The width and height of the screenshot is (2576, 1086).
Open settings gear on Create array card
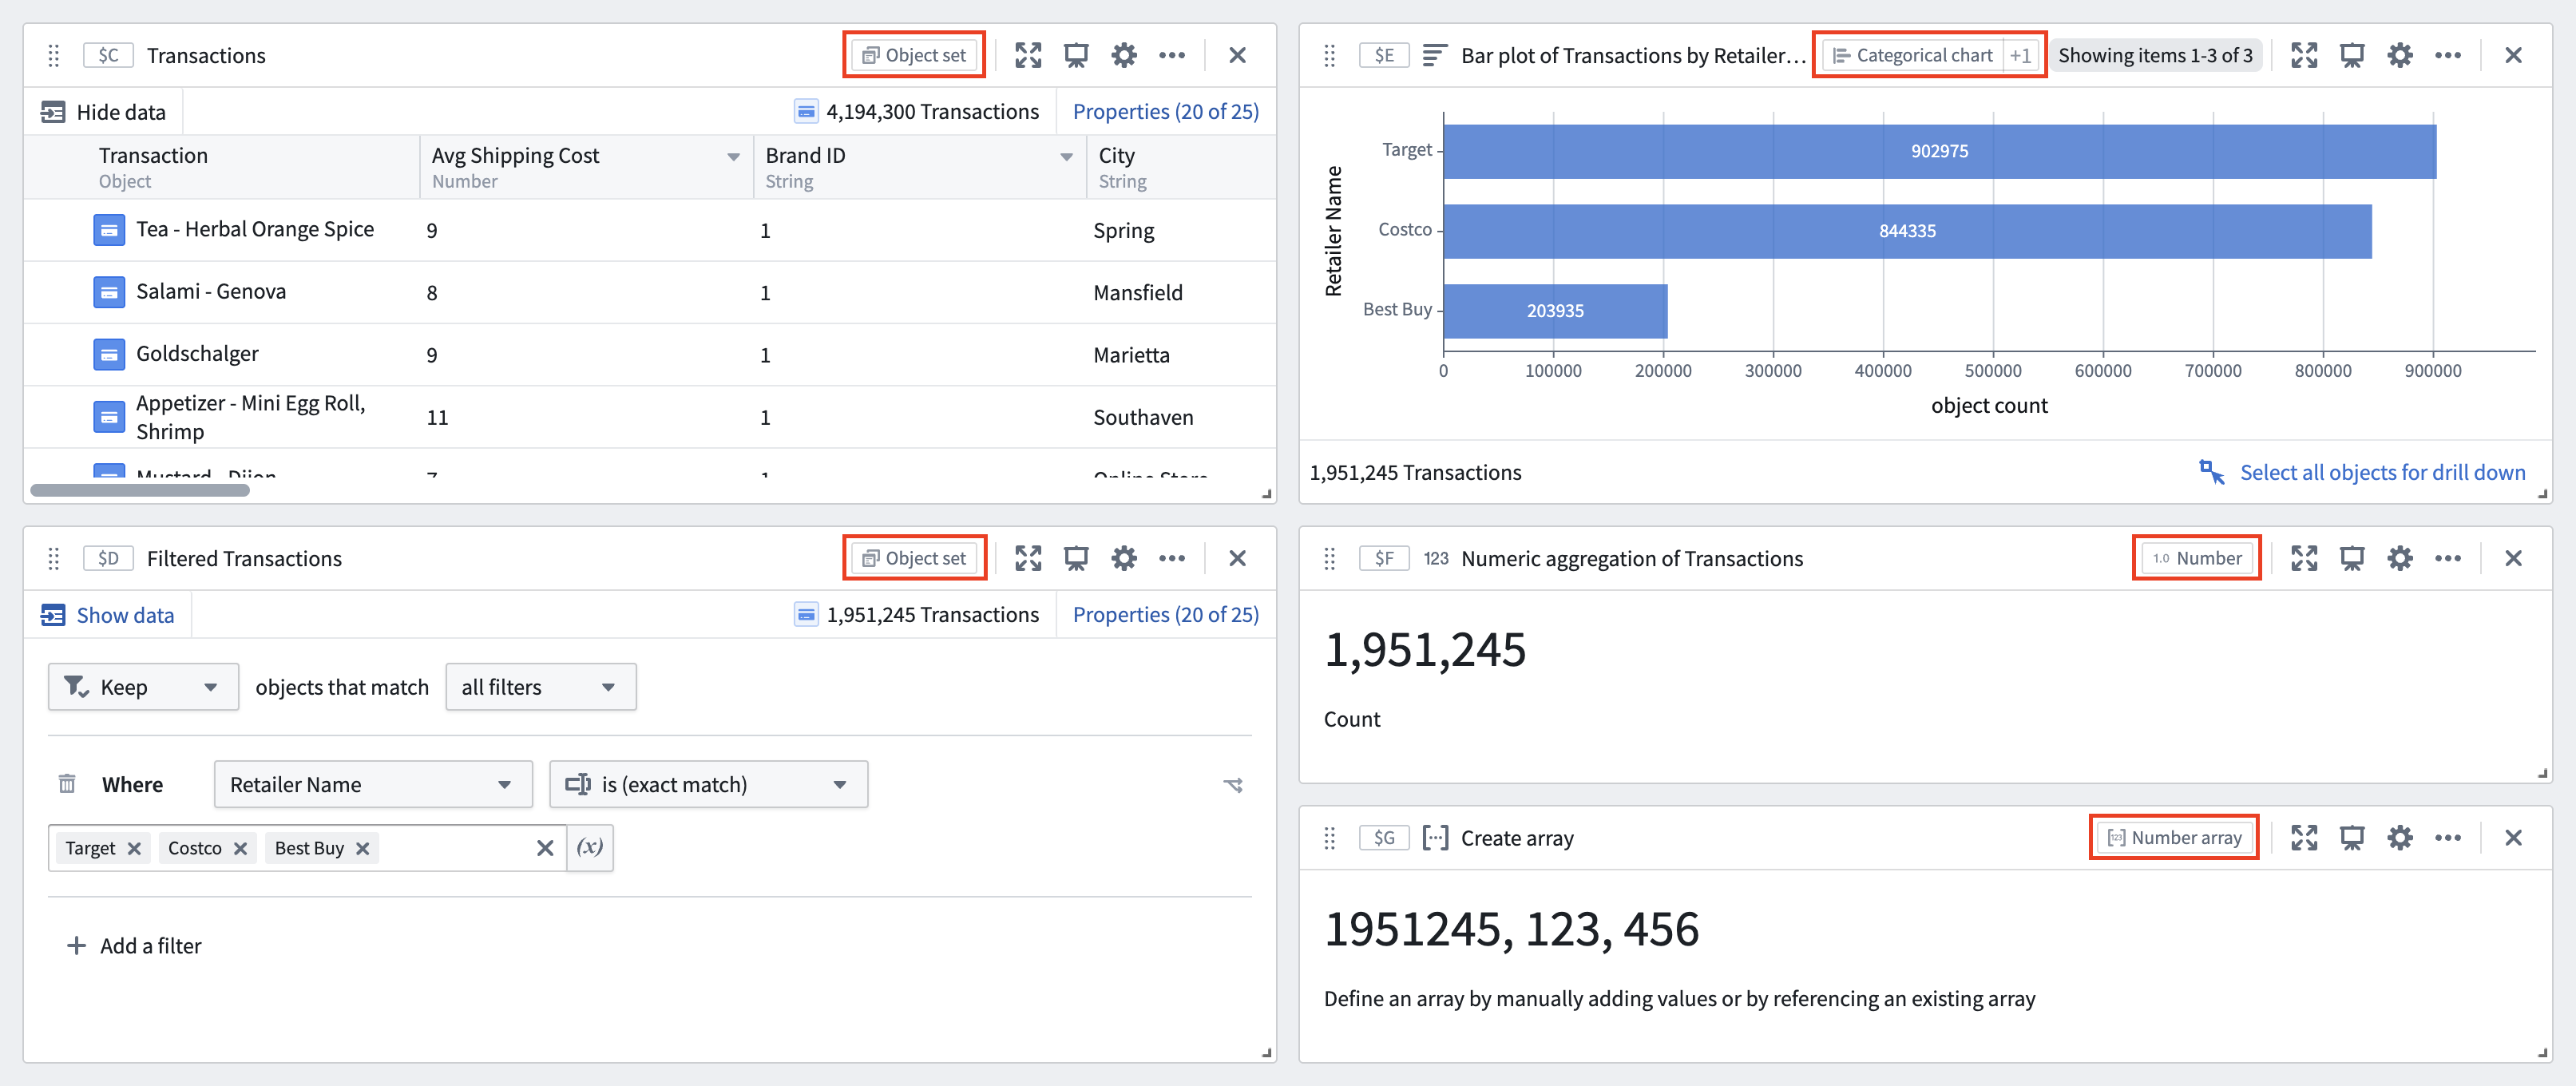pos(2400,838)
